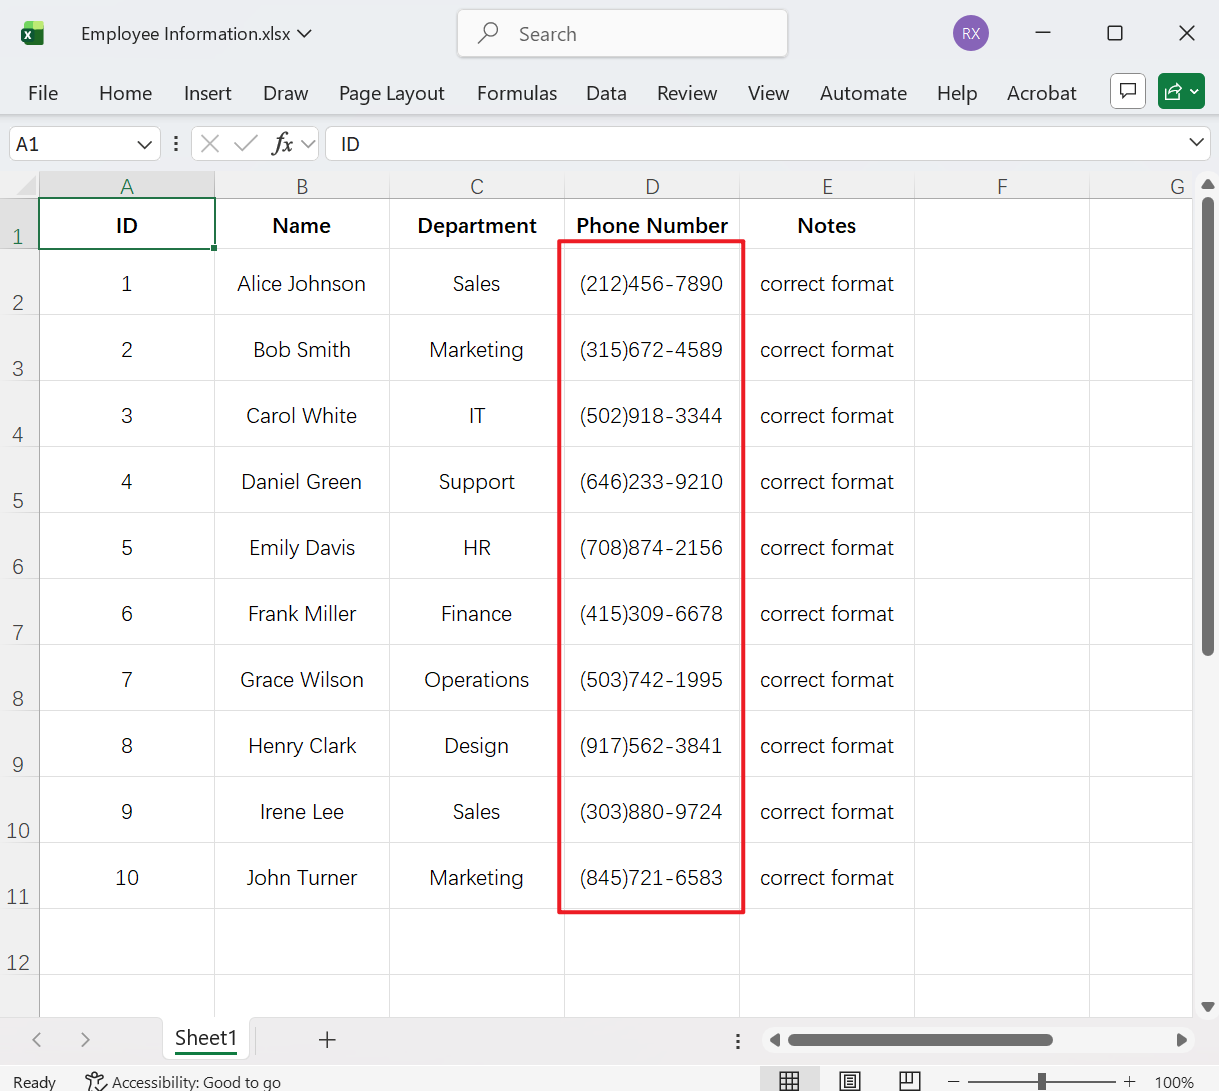Image resolution: width=1219 pixels, height=1091 pixels.
Task: Select the Sheet1 tab
Action: pos(205,1038)
